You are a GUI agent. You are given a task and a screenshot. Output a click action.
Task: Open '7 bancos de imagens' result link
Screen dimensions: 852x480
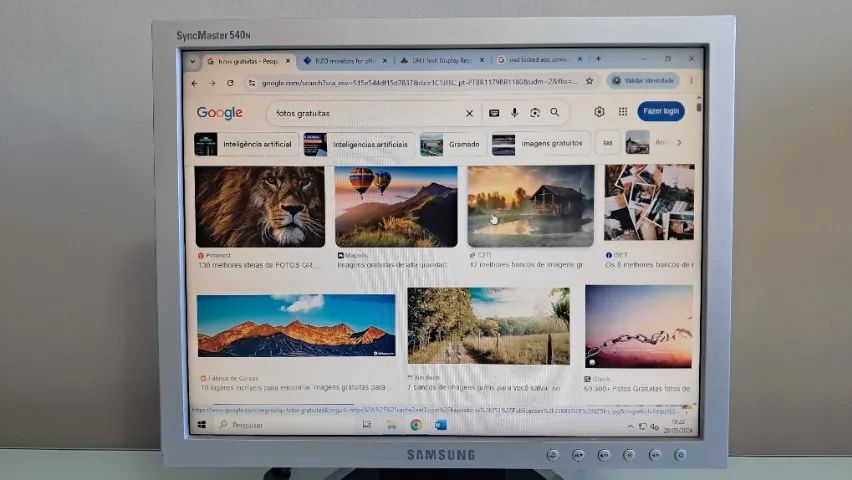click(484, 388)
